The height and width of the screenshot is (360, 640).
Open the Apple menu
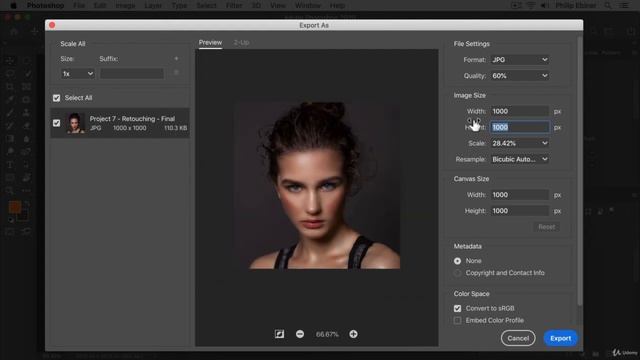[x=13, y=5]
